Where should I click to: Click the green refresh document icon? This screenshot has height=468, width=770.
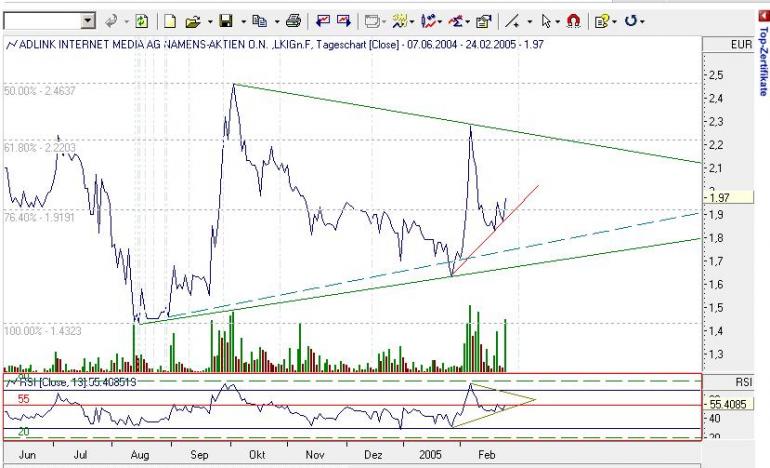pos(141,21)
